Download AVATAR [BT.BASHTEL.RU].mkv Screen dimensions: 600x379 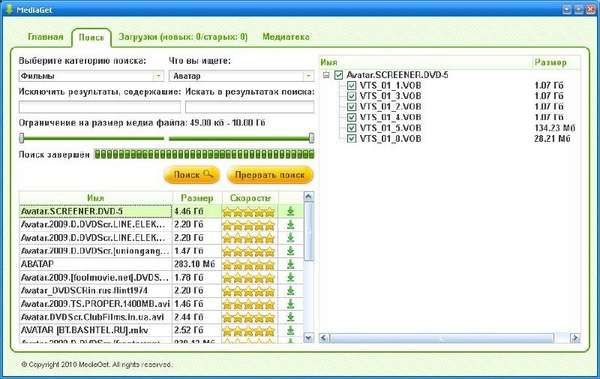[290, 330]
